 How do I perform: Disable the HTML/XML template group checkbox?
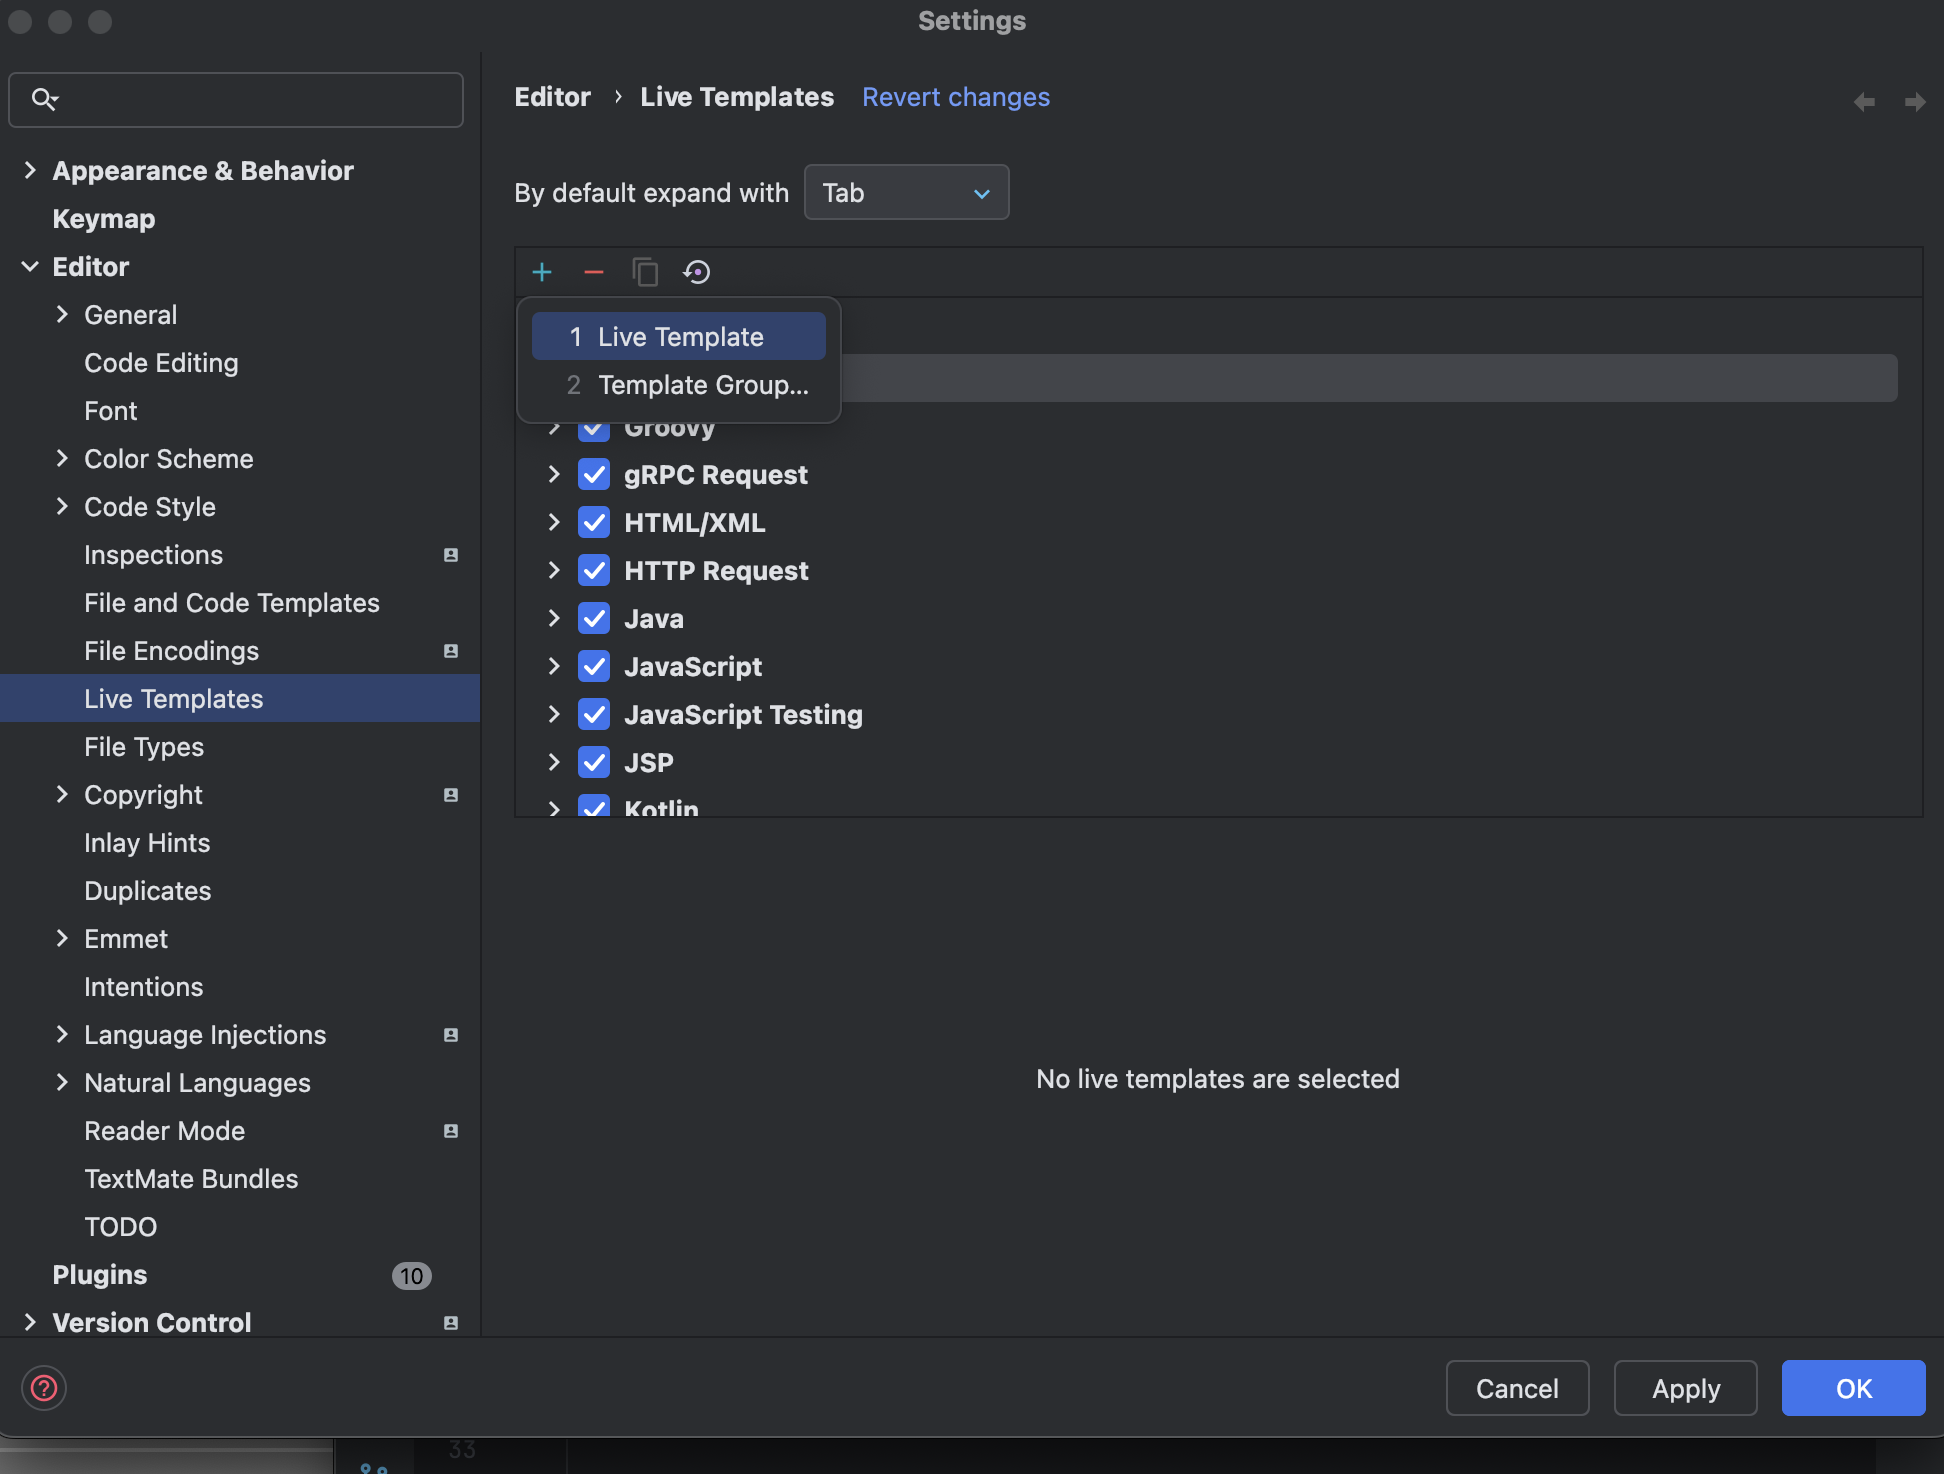click(594, 523)
